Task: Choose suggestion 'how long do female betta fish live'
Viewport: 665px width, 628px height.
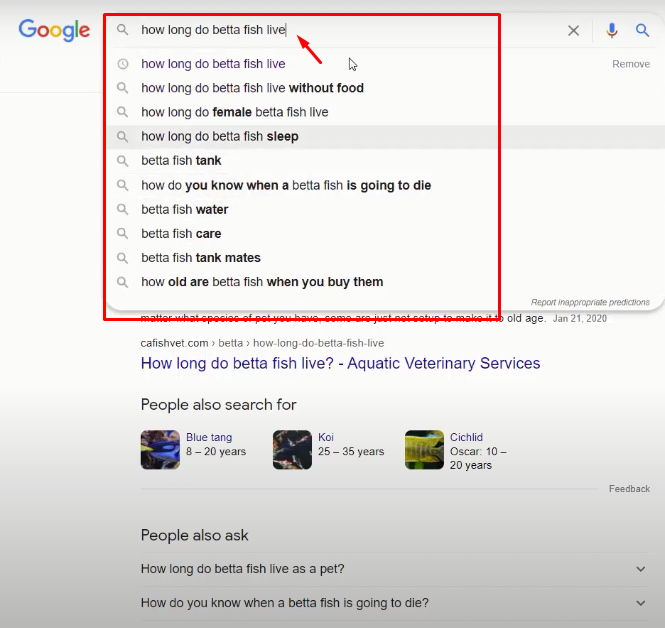Action: (x=235, y=112)
